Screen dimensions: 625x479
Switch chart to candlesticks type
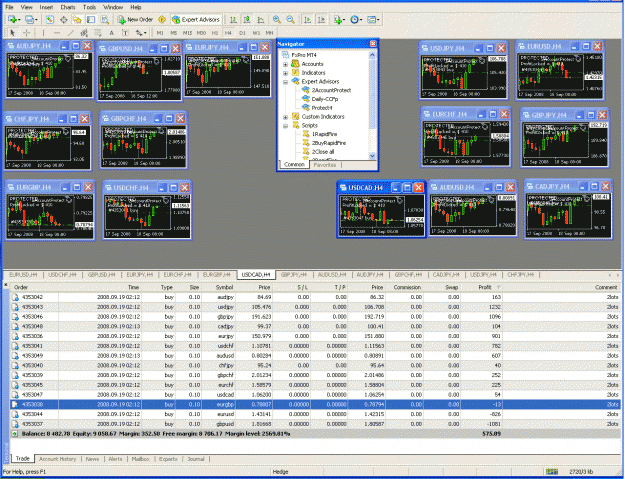247,19
